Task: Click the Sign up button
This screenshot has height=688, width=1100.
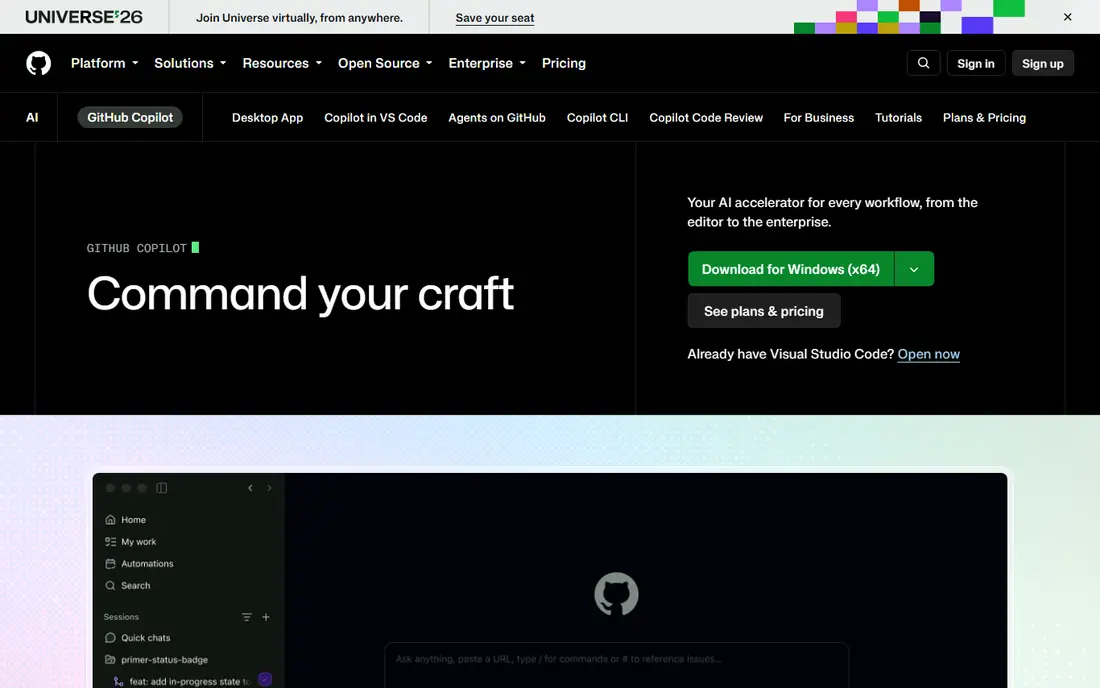Action: 1042,63
